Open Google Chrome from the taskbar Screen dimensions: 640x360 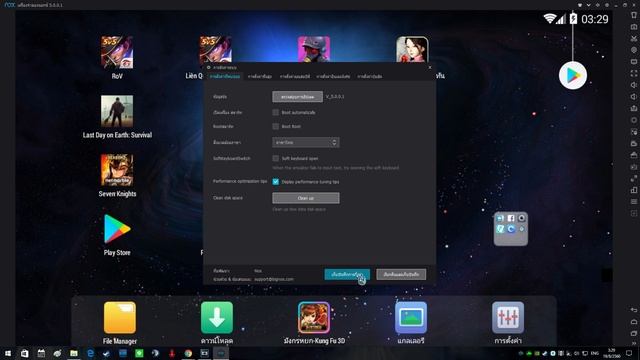[x=188, y=353]
